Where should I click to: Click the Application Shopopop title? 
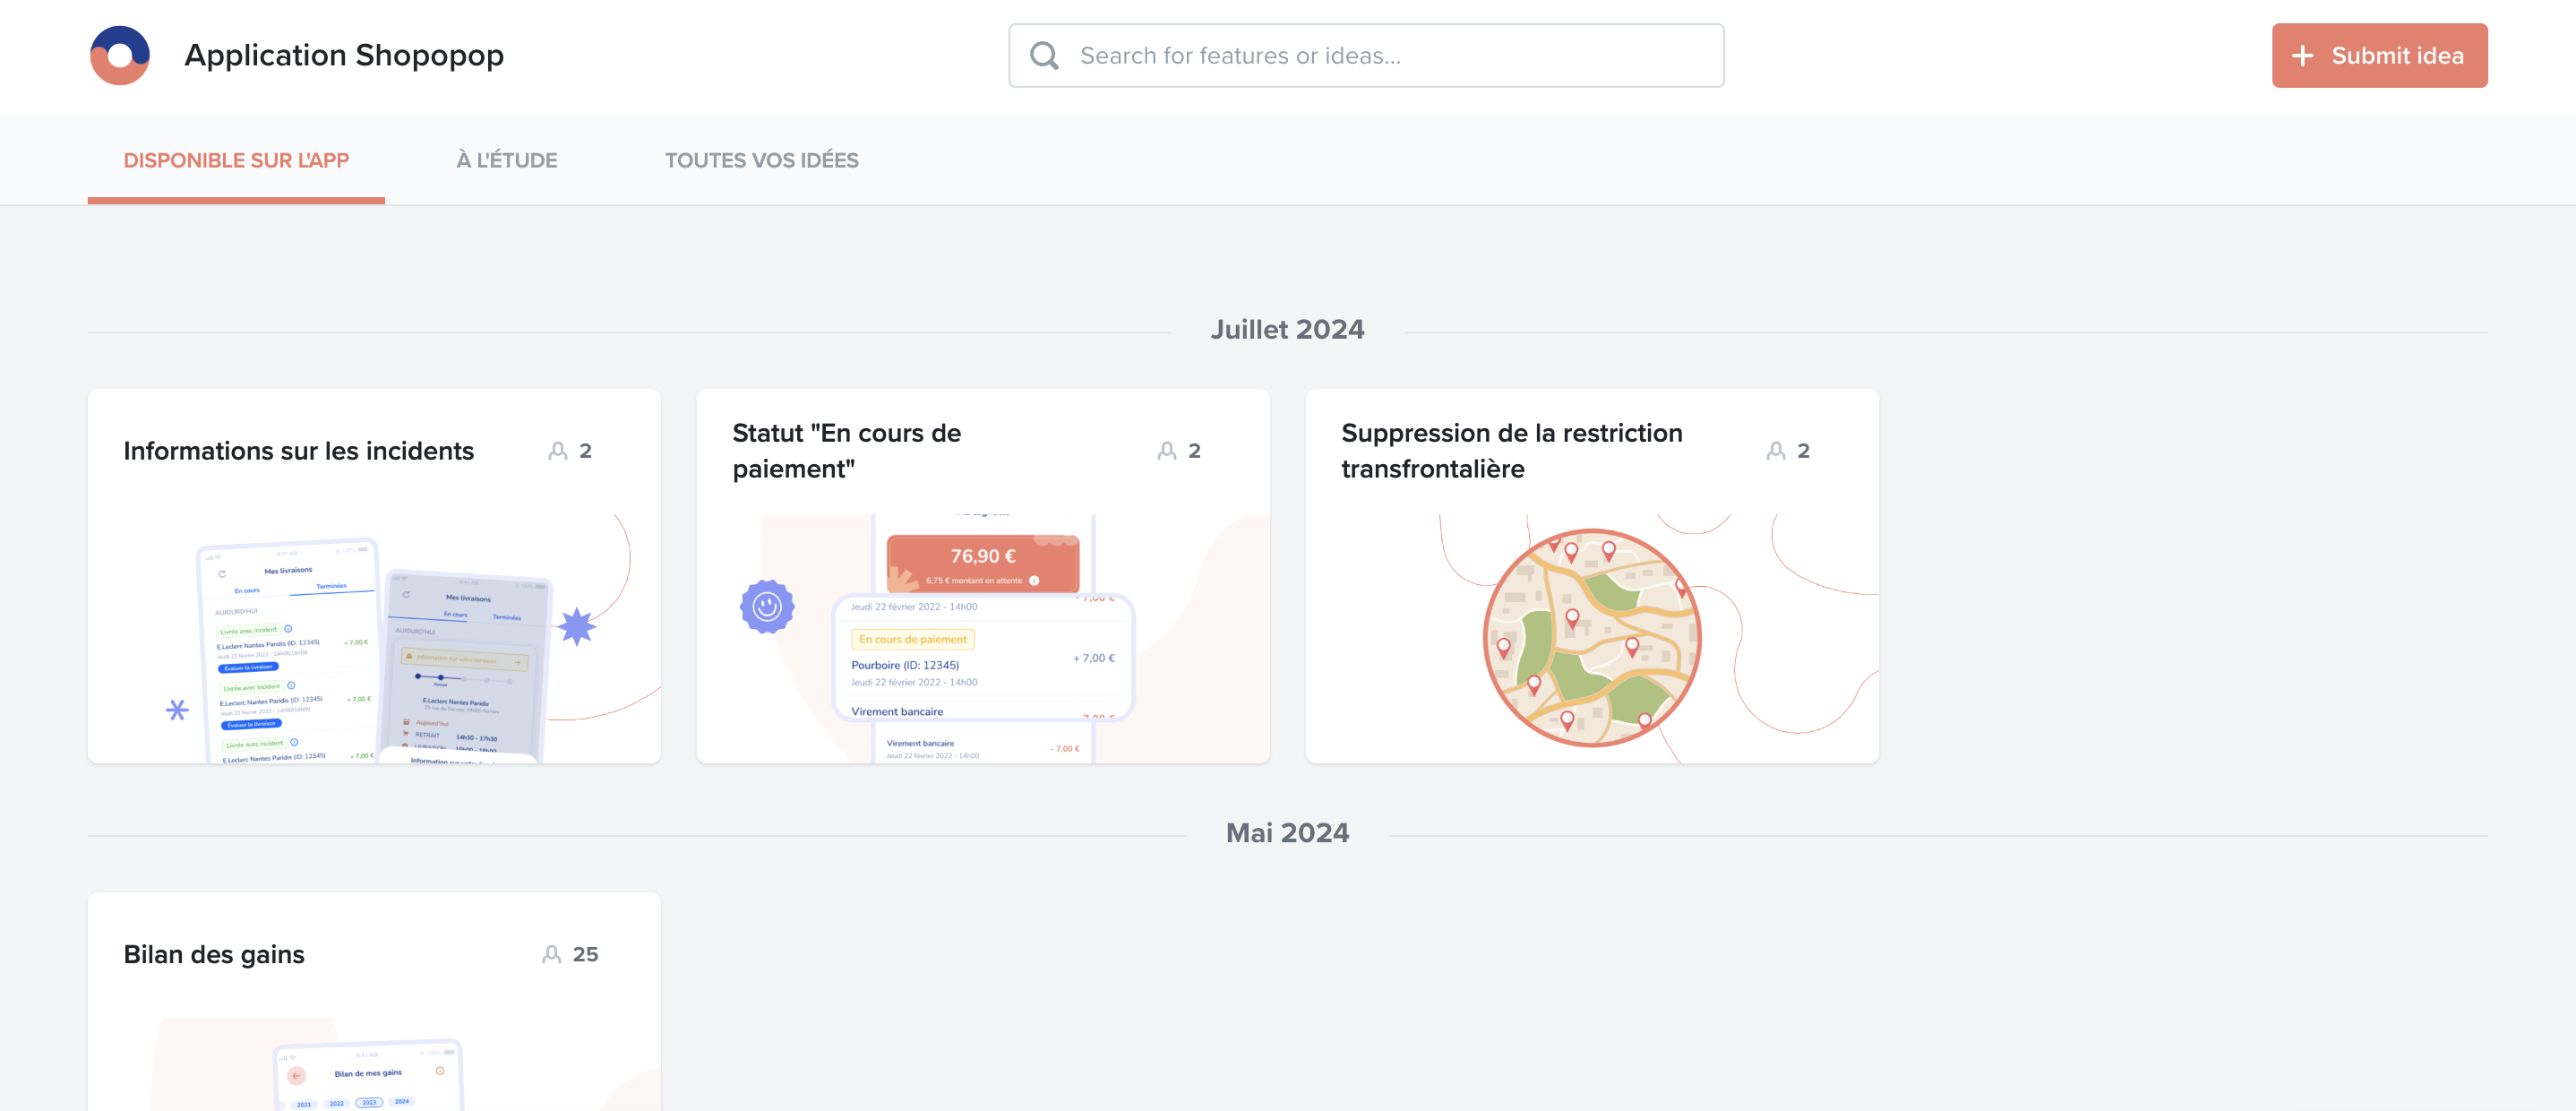click(344, 55)
